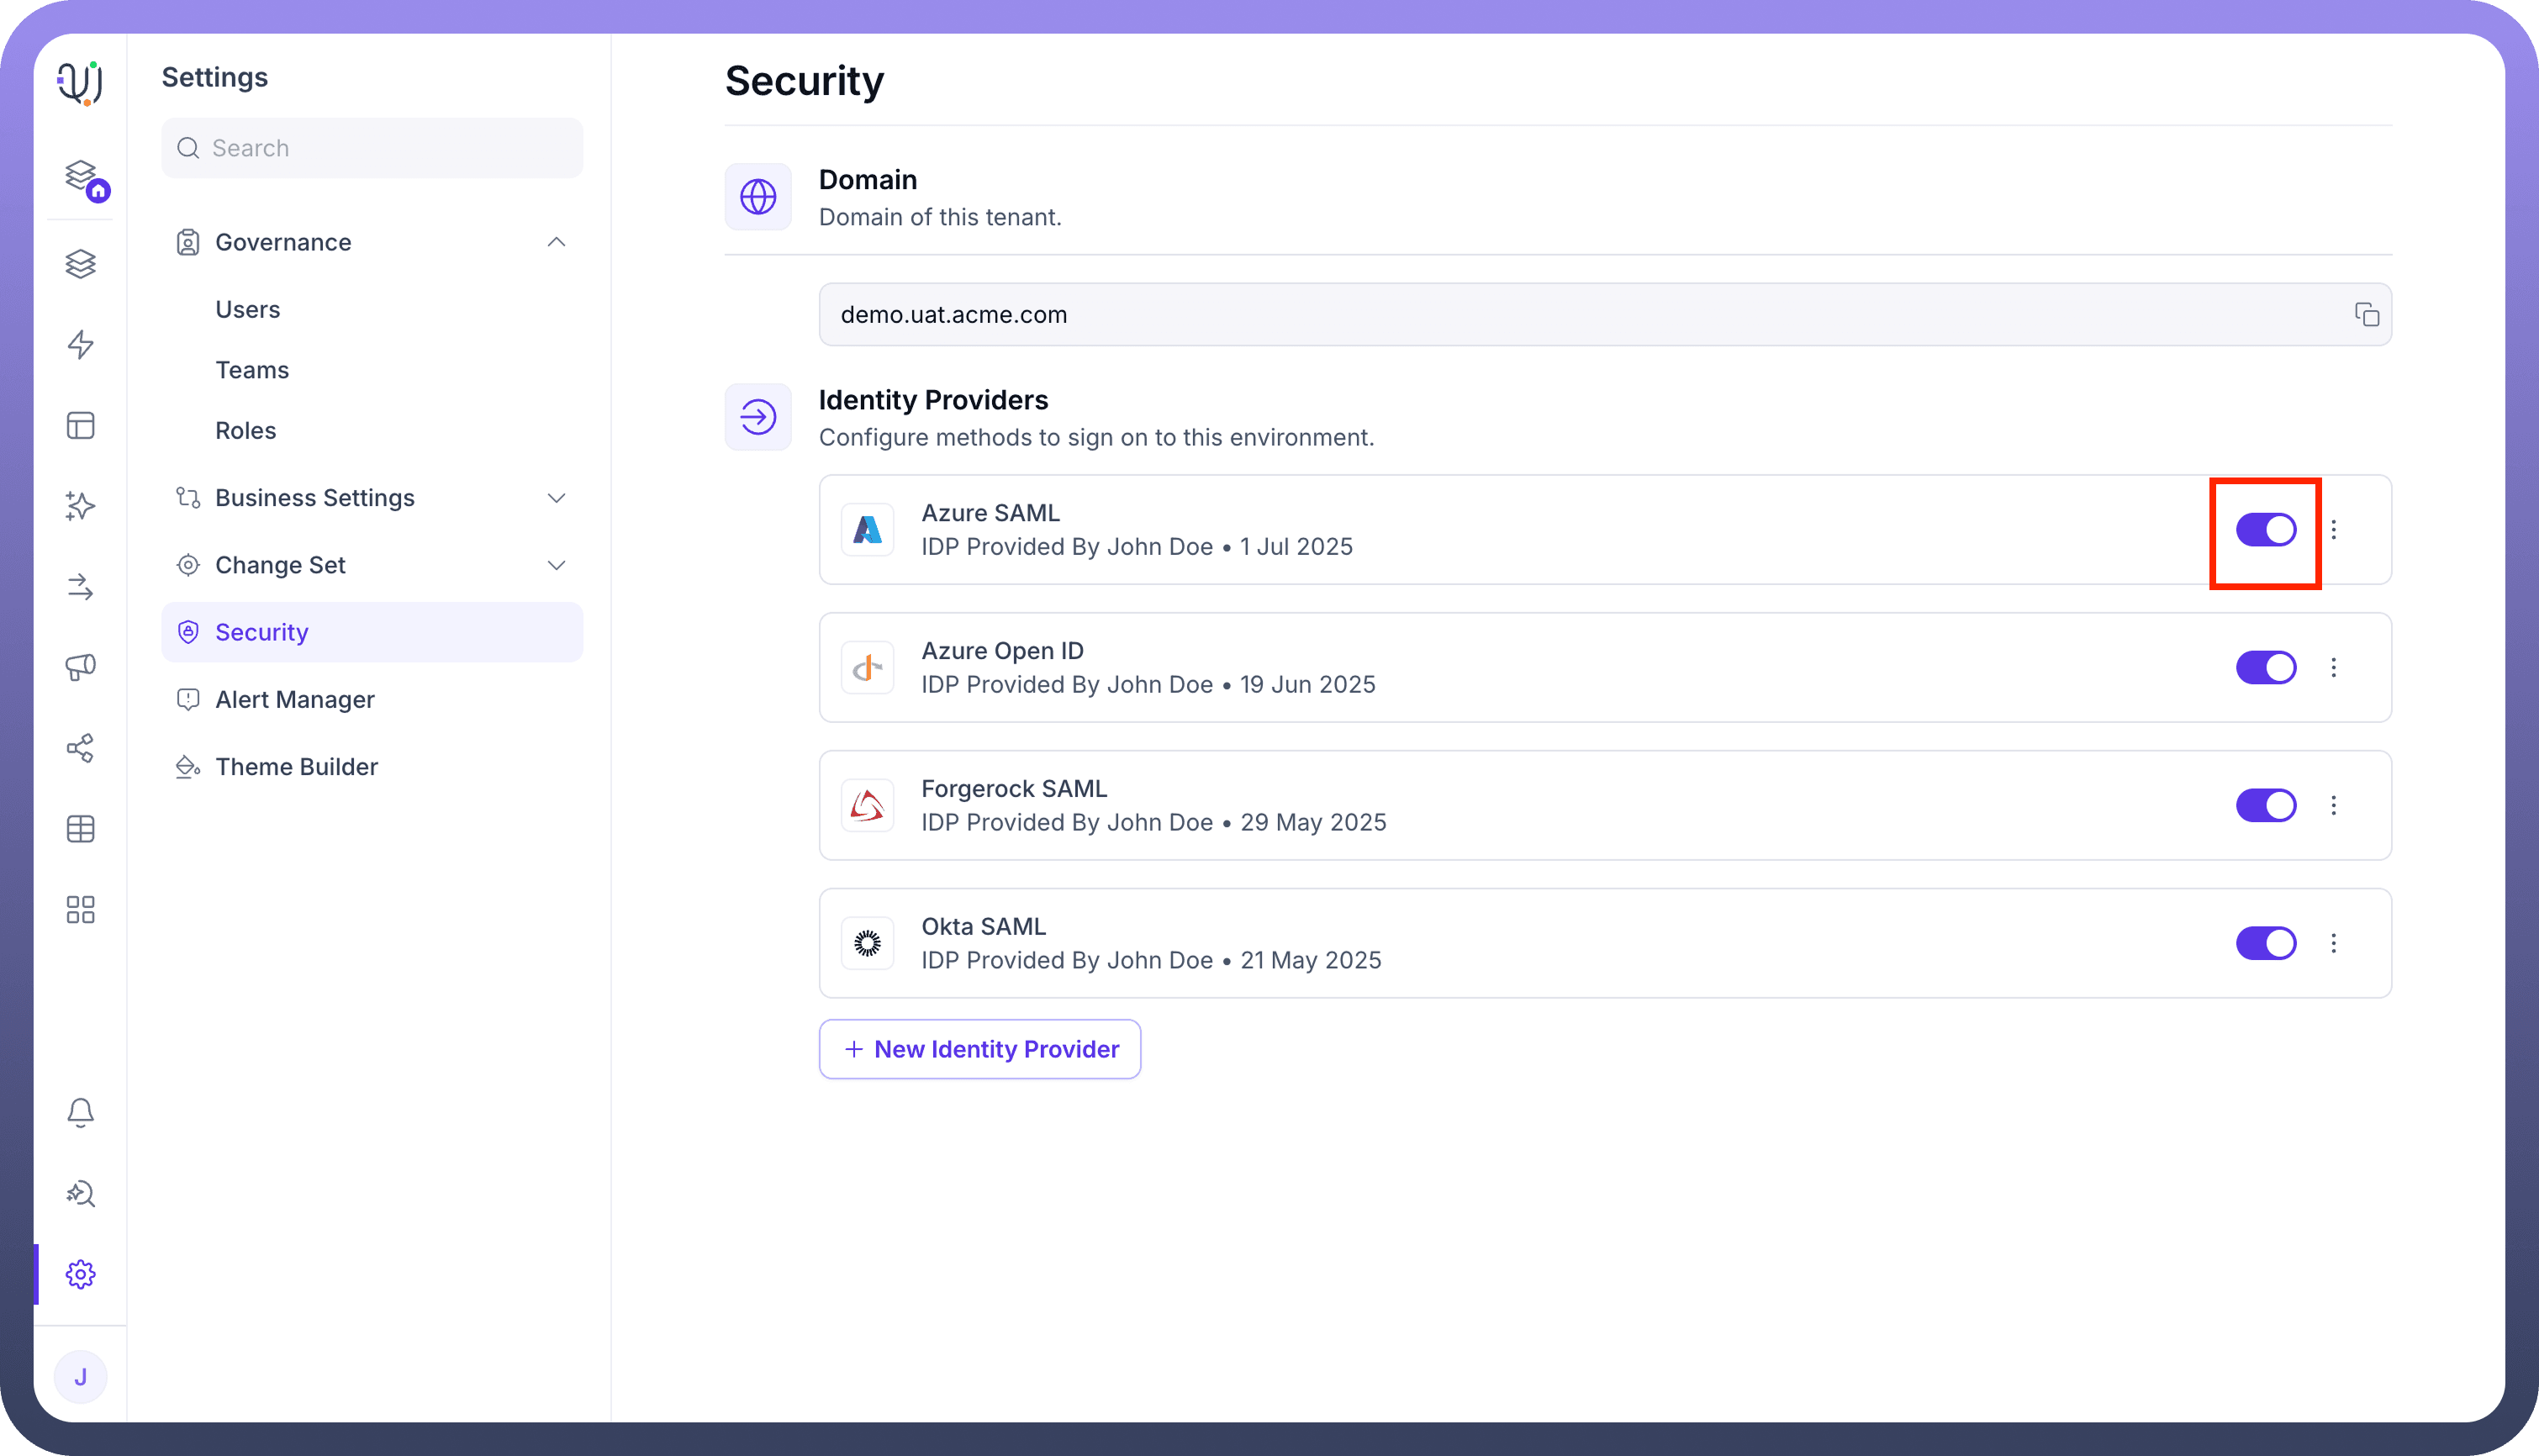Go to Theme Builder settings
Image resolution: width=2539 pixels, height=1456 pixels.
(x=296, y=767)
